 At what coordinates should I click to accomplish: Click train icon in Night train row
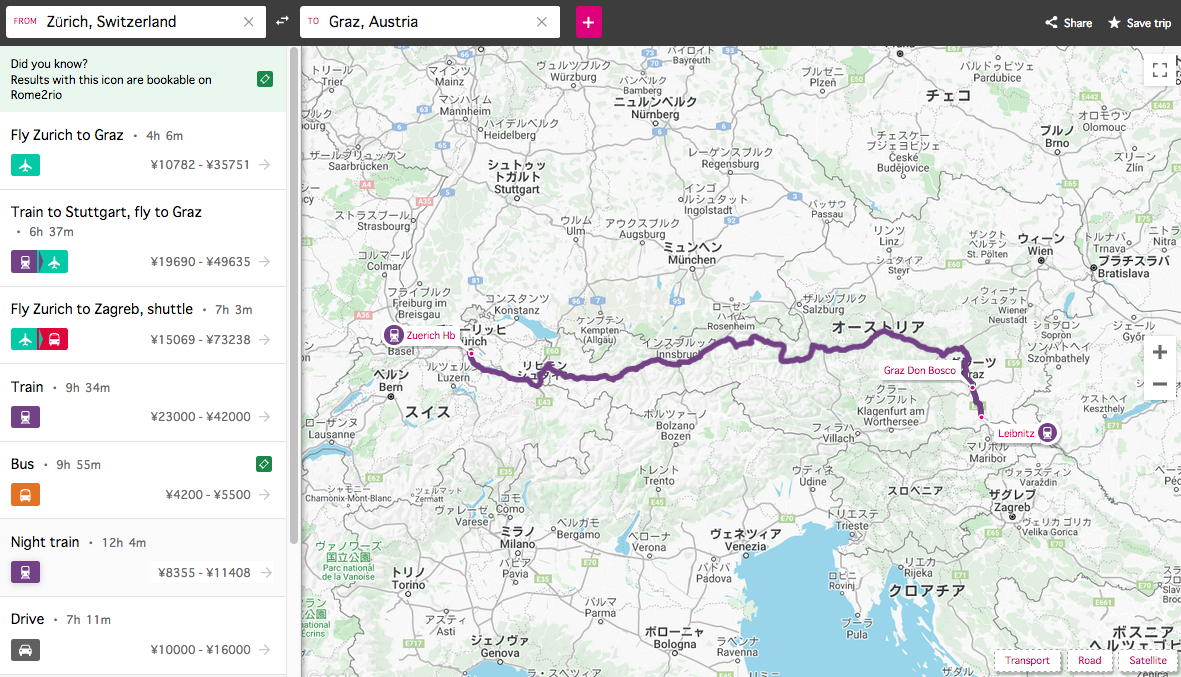25,572
